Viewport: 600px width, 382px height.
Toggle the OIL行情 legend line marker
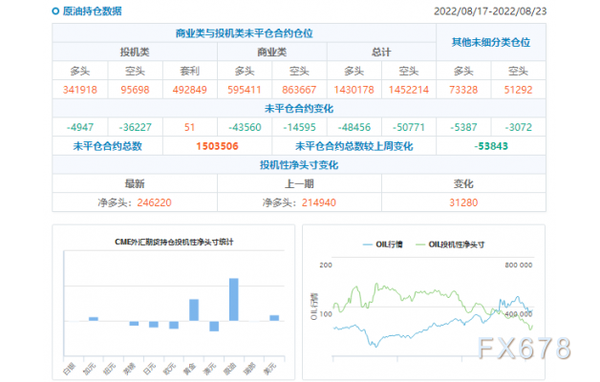click(x=368, y=244)
